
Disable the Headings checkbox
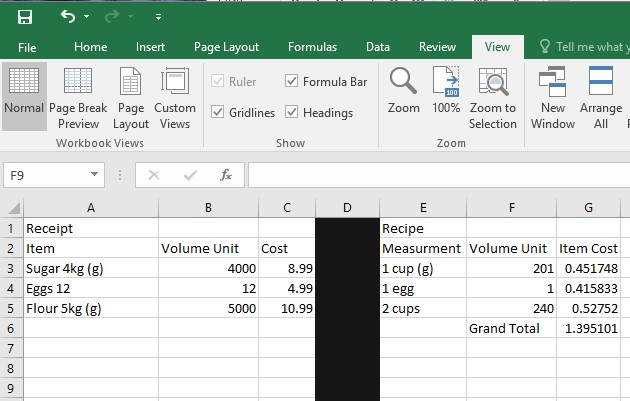click(x=292, y=113)
